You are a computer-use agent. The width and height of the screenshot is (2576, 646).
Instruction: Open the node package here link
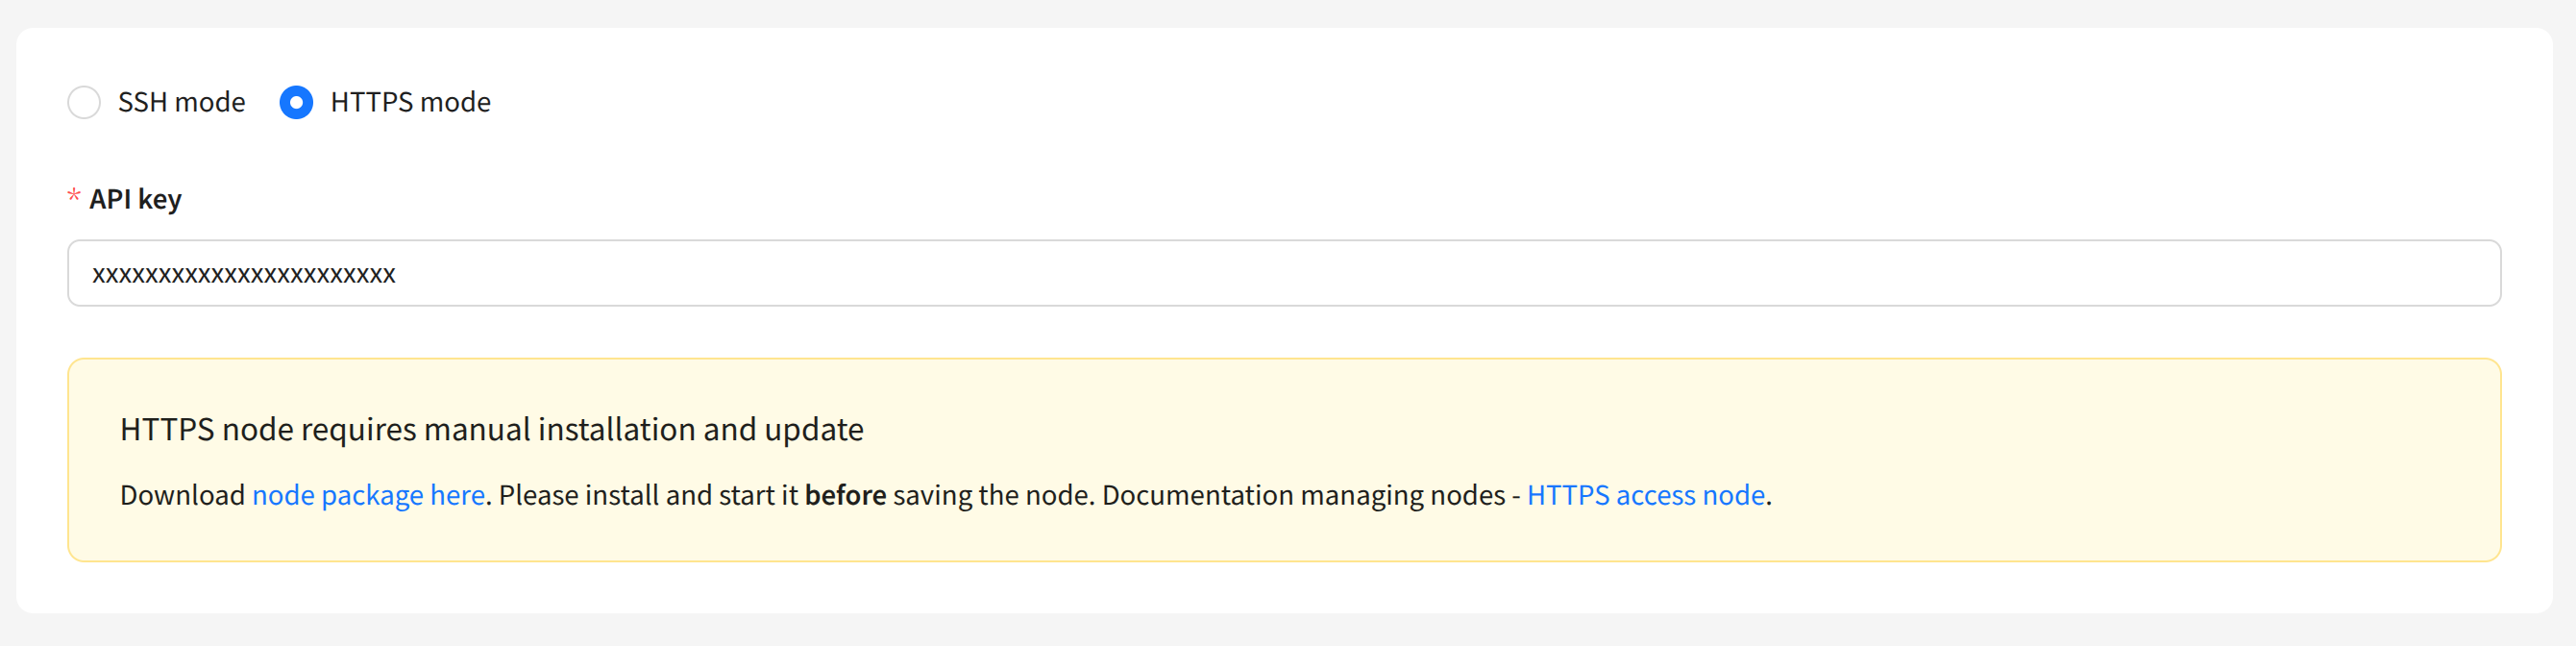click(368, 495)
